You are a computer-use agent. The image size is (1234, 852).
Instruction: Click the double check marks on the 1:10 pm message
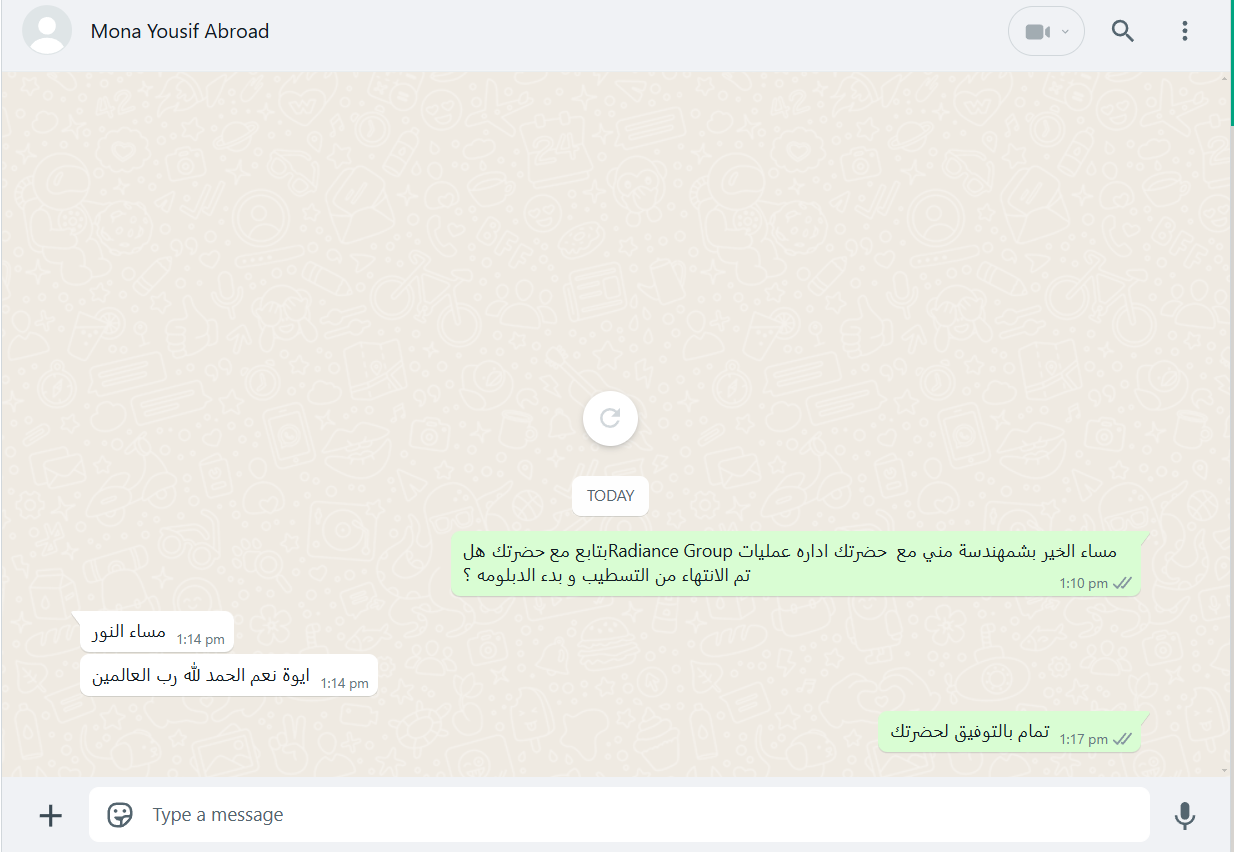click(x=1122, y=583)
